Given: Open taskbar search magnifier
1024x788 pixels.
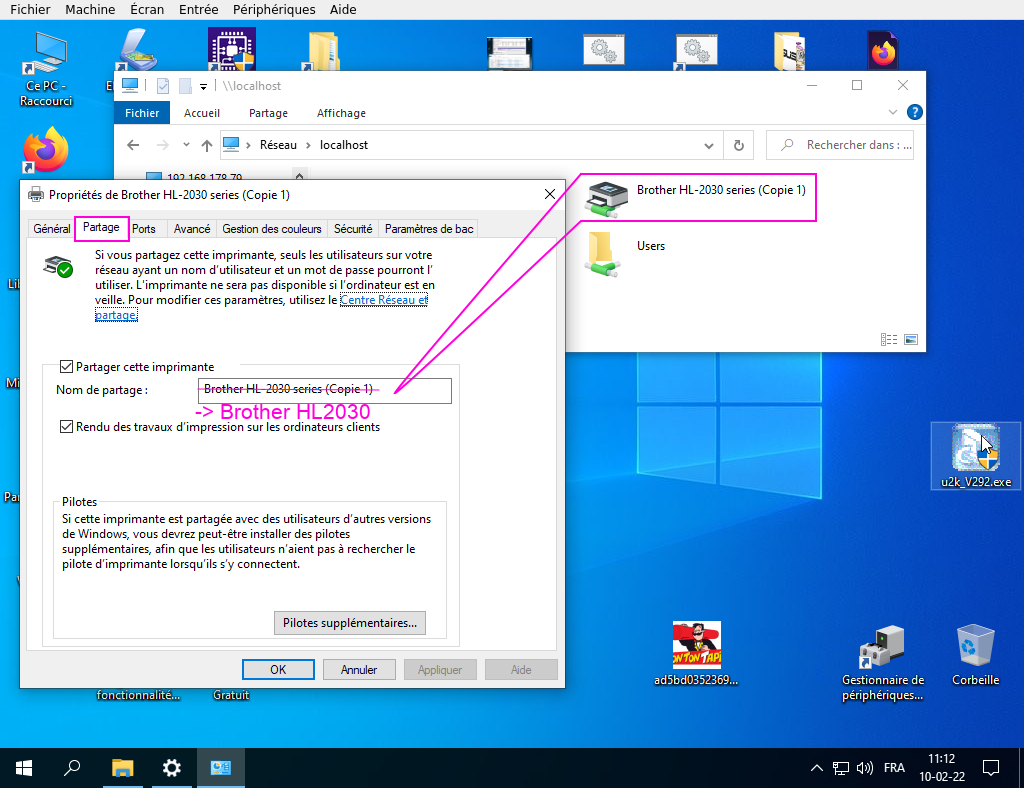Looking at the screenshot, I should click(x=72, y=768).
